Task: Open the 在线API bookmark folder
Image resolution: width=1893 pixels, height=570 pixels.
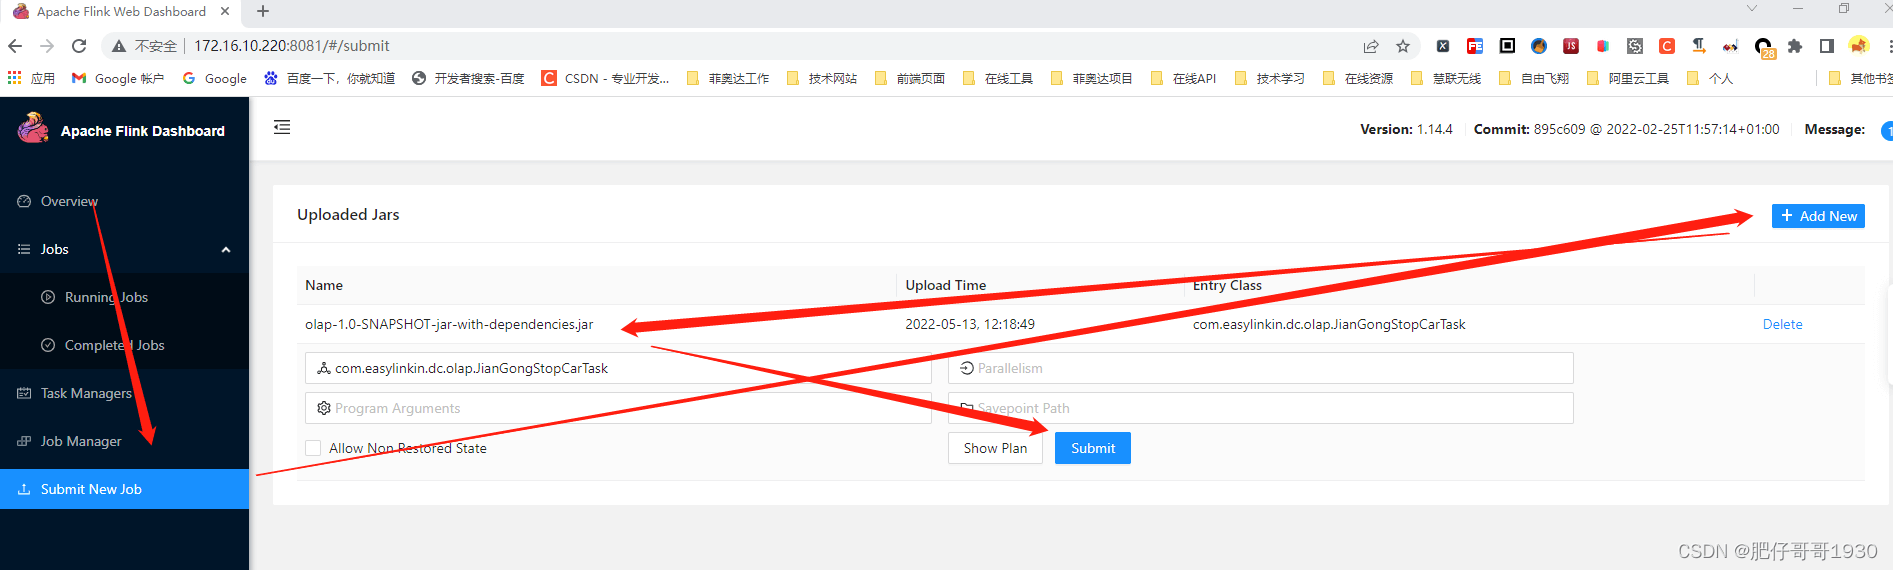Action: 1184,78
